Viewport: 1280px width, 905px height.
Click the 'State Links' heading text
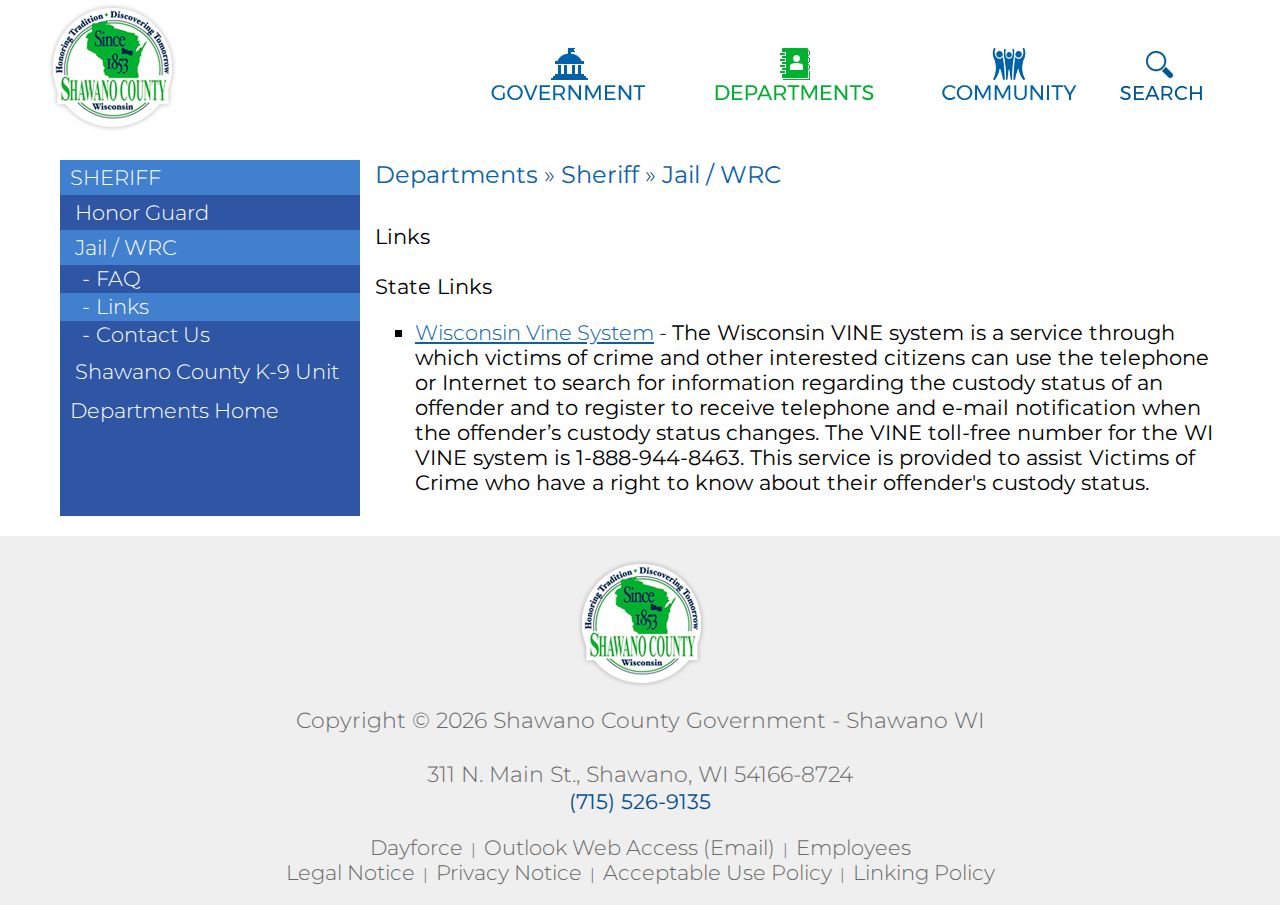[x=433, y=287]
